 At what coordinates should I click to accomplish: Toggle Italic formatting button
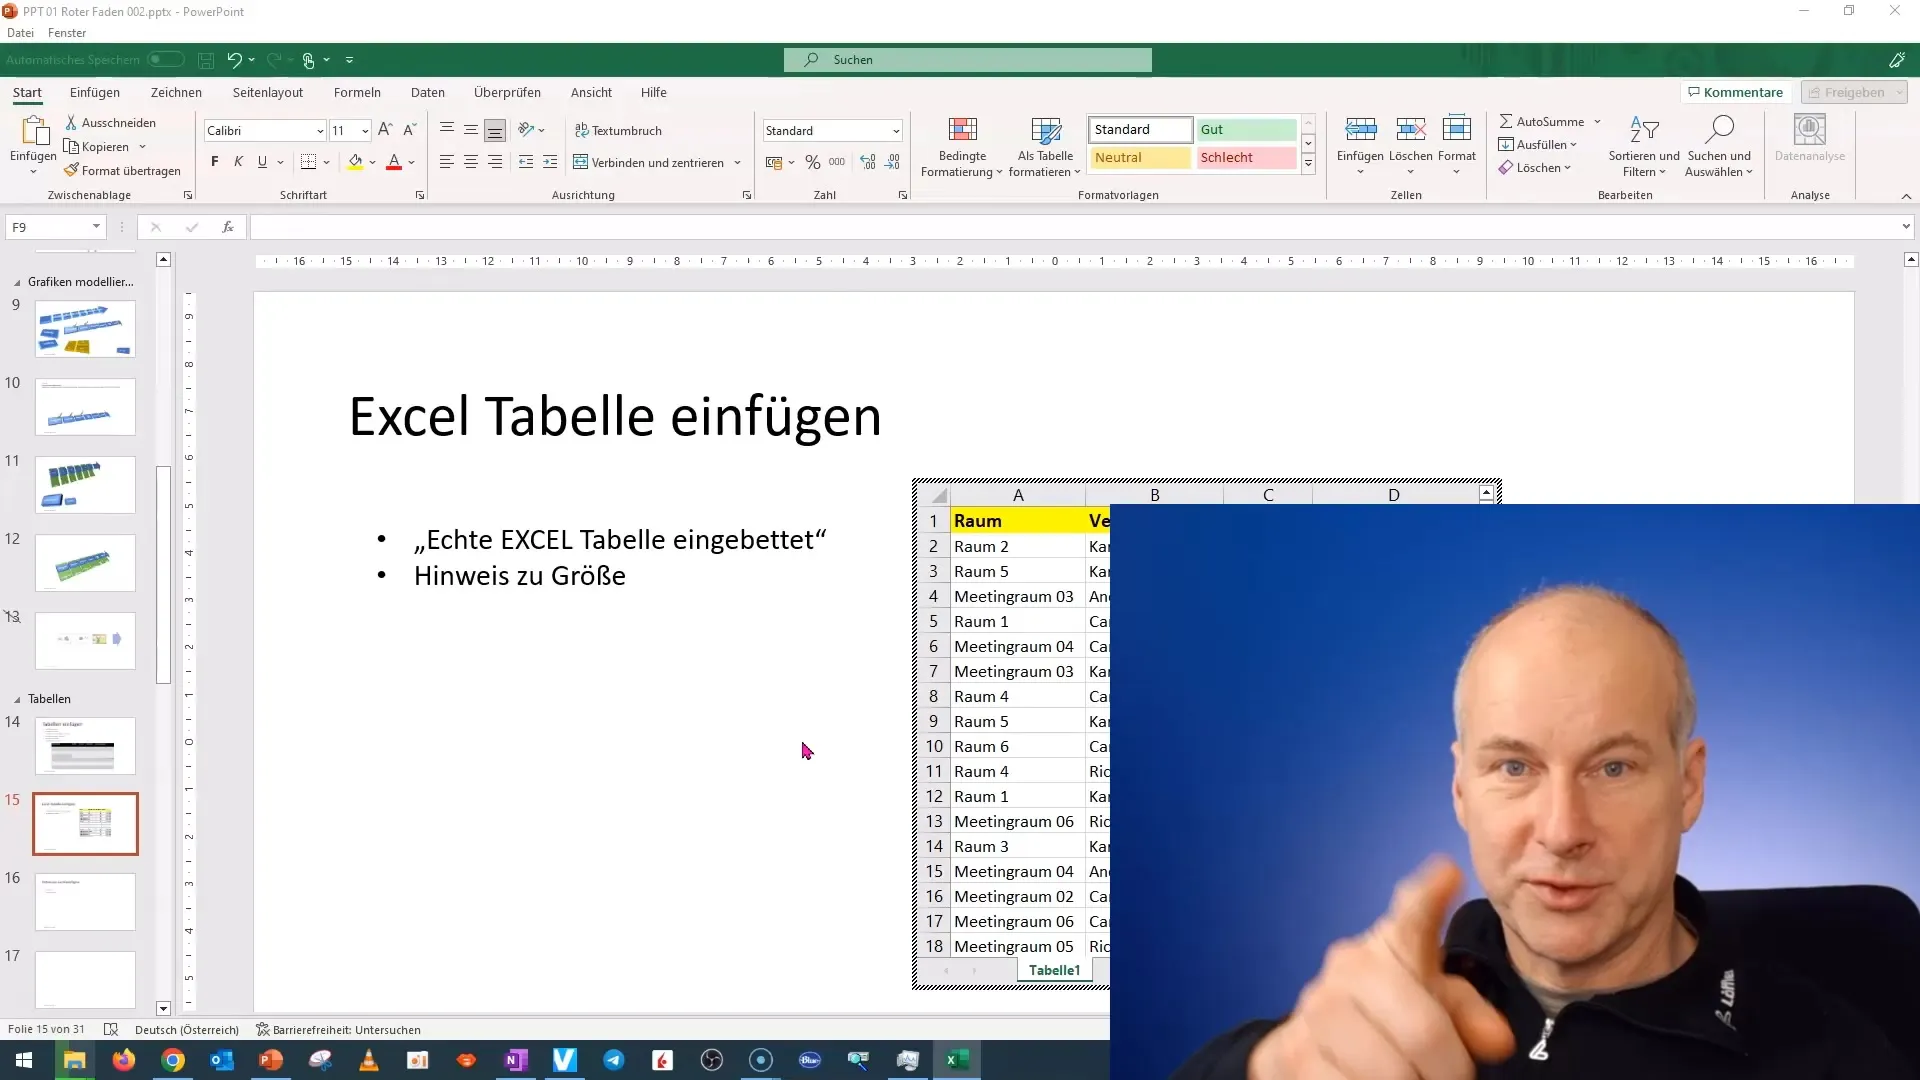tap(237, 162)
